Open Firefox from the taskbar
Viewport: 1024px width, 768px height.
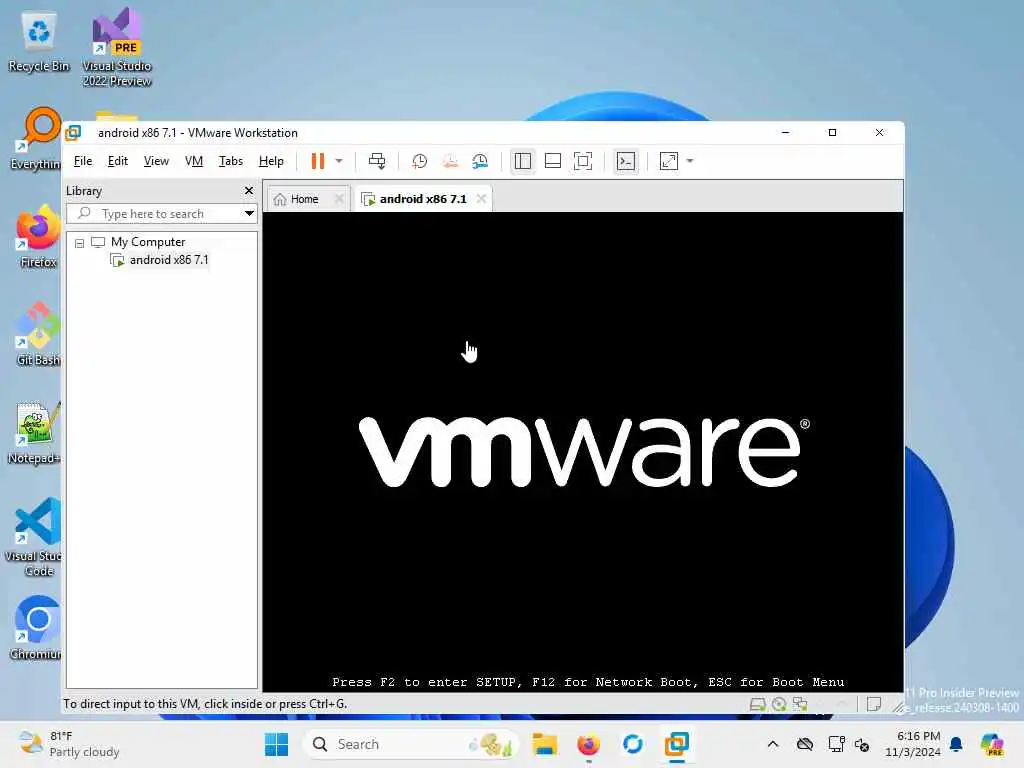[x=588, y=744]
